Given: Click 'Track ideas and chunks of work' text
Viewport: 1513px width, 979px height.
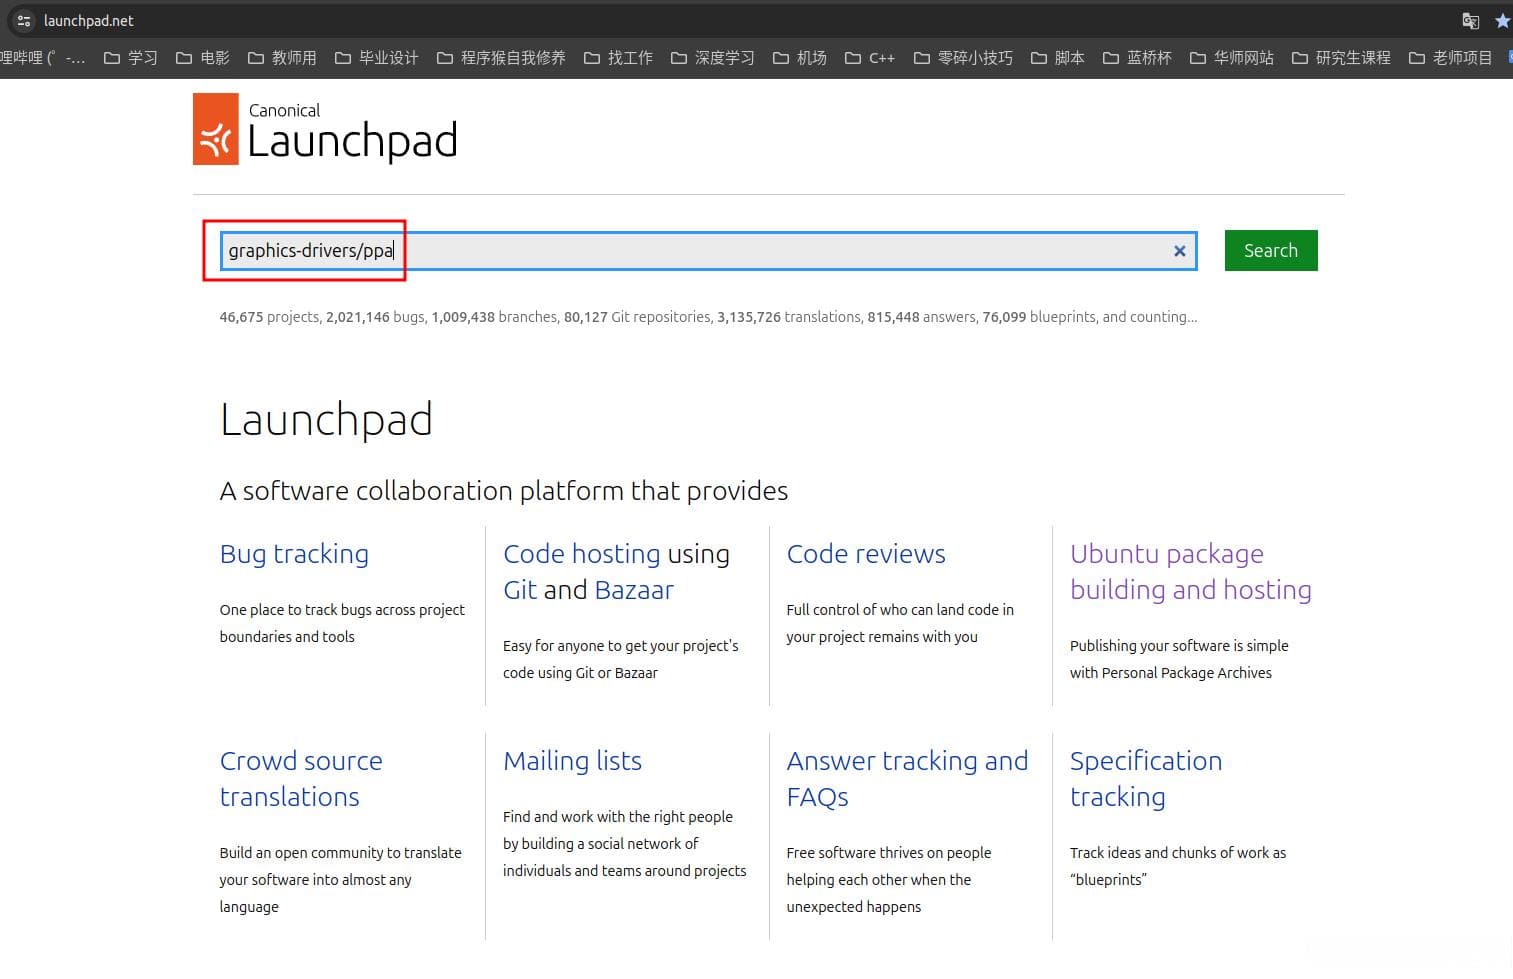Looking at the screenshot, I should (1178, 866).
